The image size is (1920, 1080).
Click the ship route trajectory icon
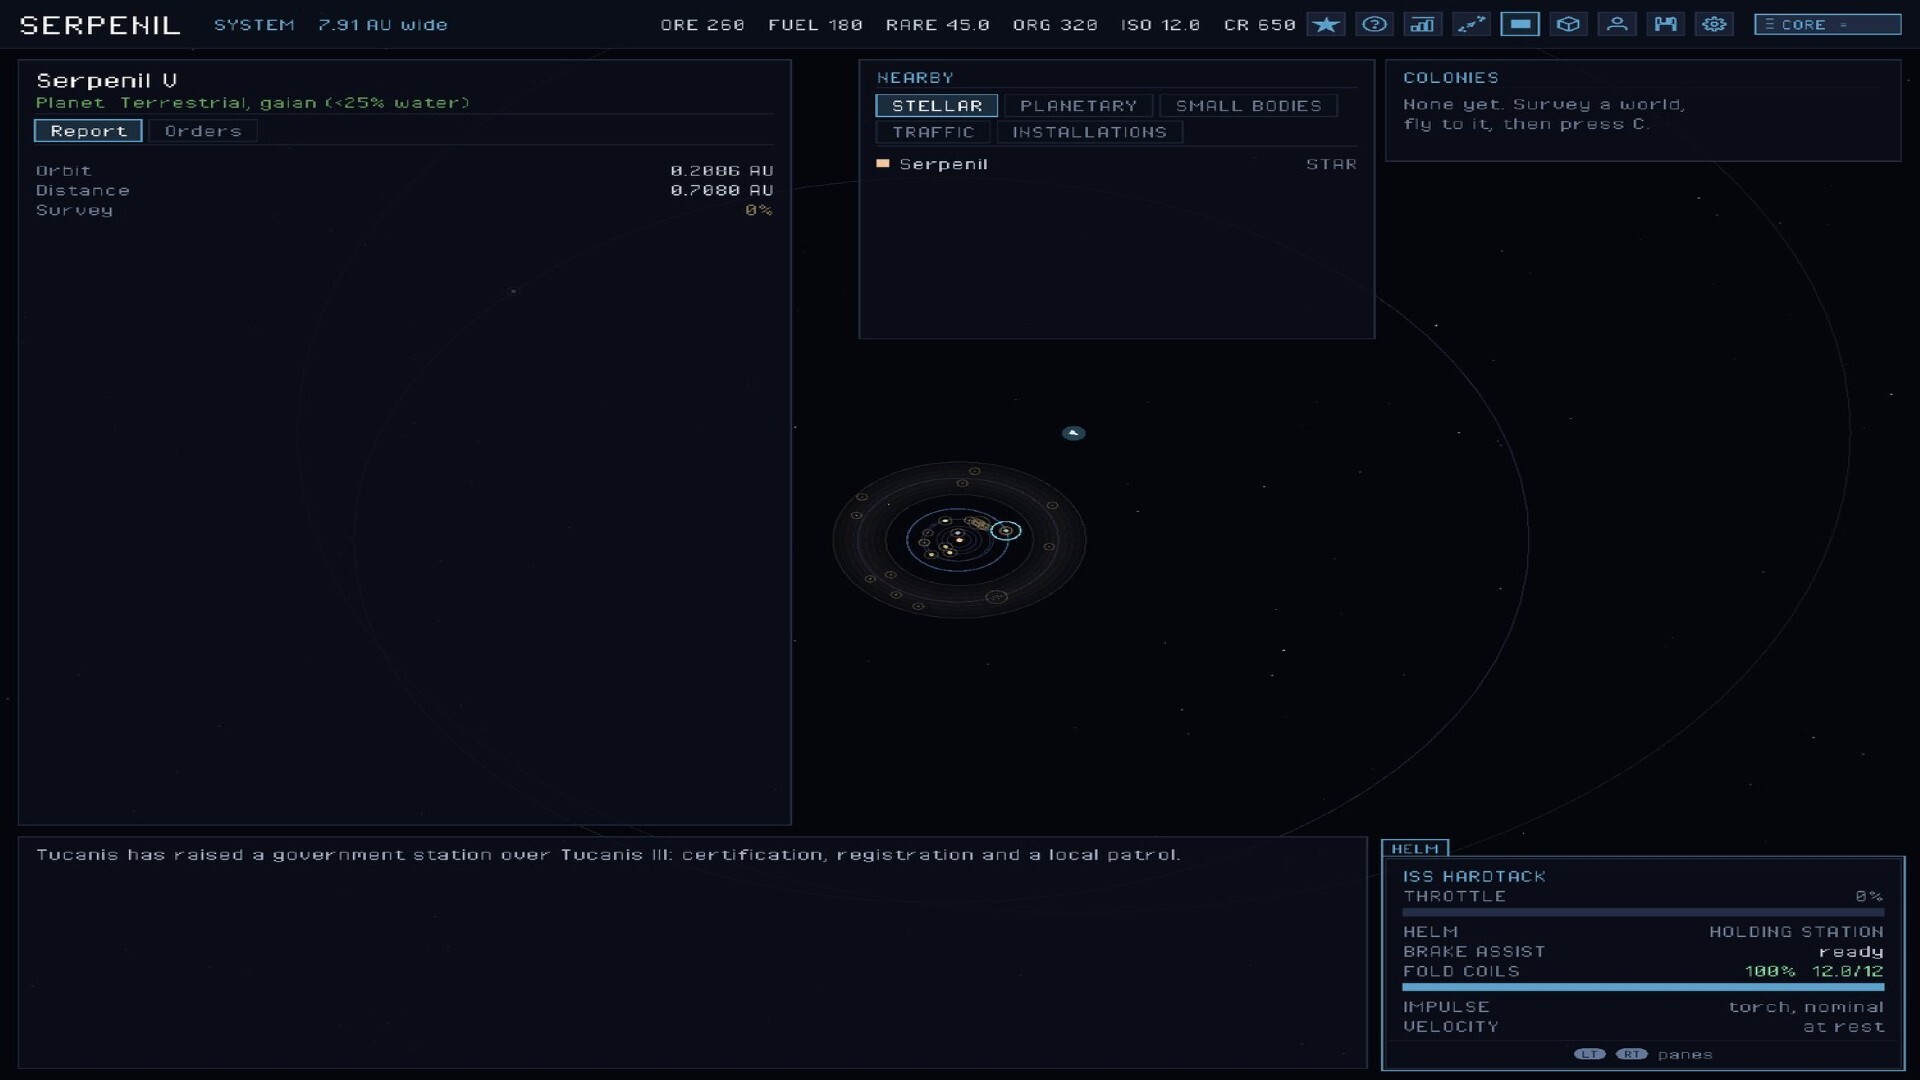[x=1471, y=24]
